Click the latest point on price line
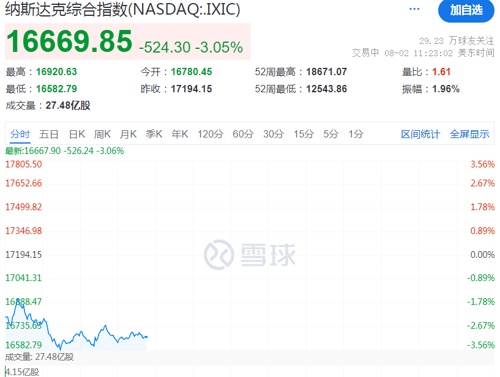The width and height of the screenshot is (500, 377). click(x=147, y=337)
